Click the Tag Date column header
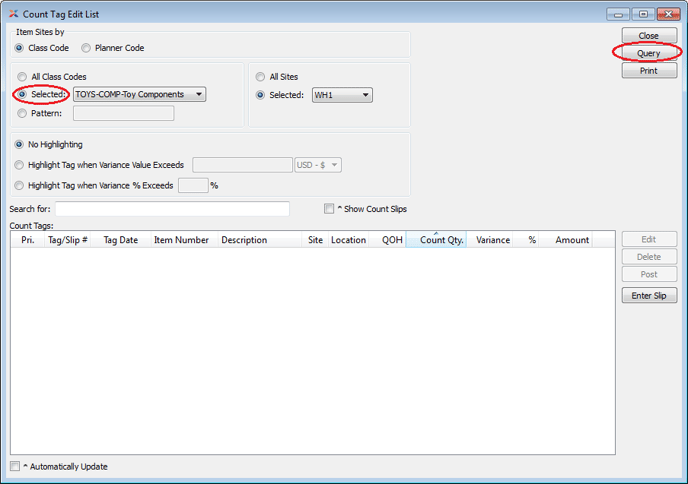688x484 pixels. click(x=121, y=240)
